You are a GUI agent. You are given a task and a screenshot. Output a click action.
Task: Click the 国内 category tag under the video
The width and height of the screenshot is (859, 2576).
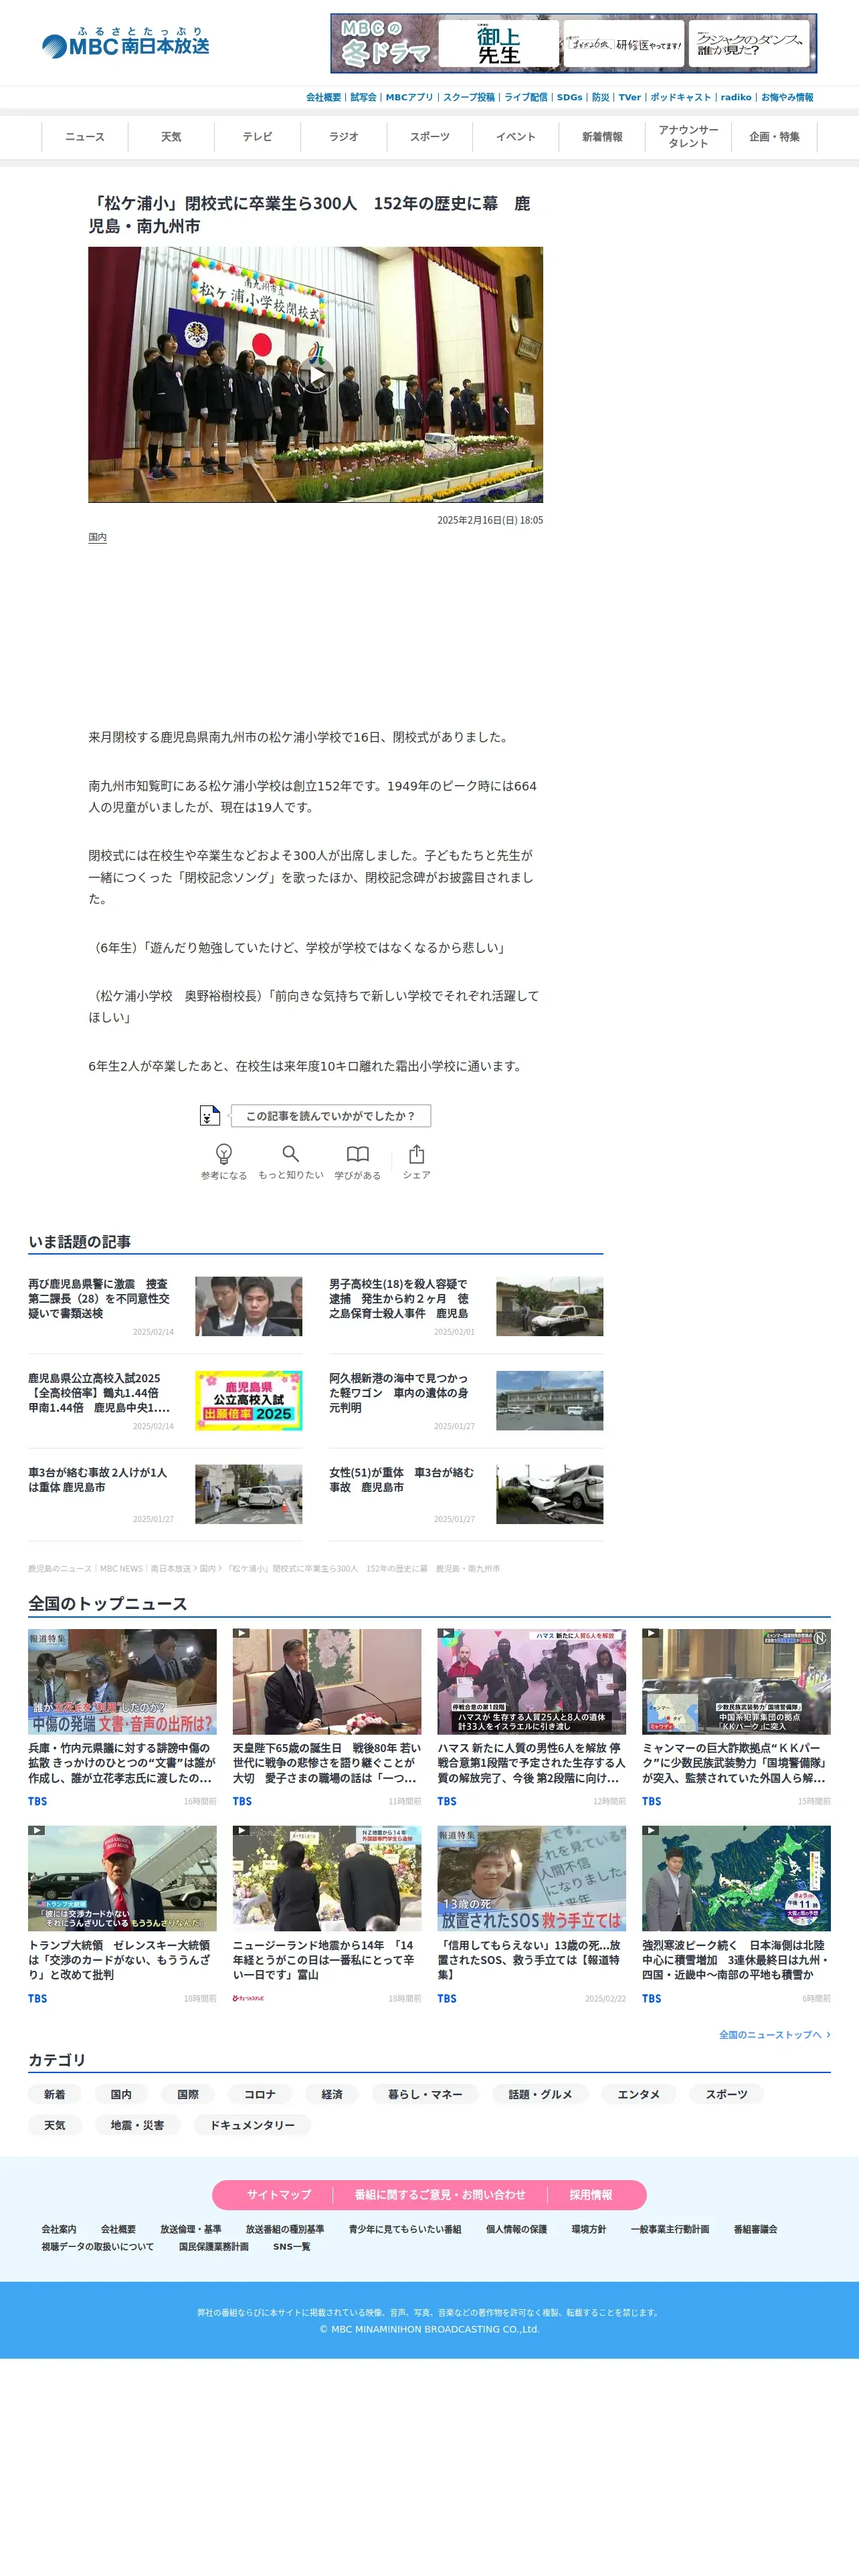pos(97,537)
